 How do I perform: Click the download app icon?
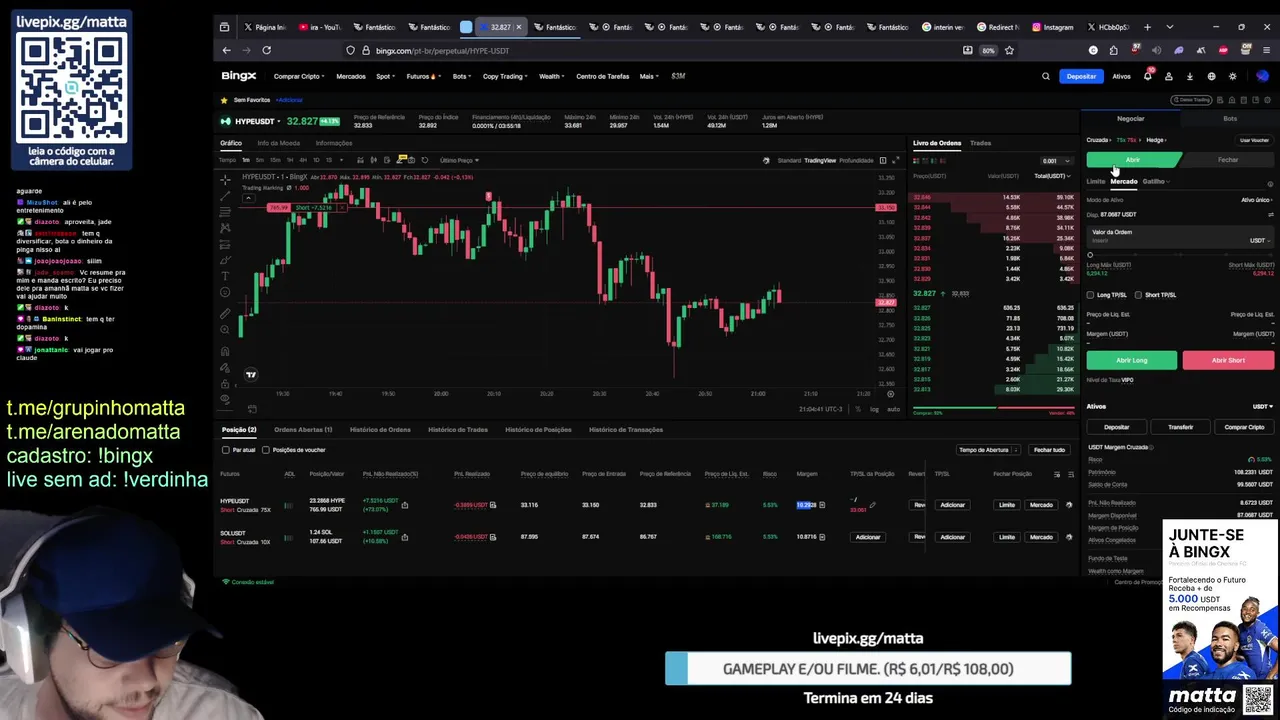point(1190,76)
